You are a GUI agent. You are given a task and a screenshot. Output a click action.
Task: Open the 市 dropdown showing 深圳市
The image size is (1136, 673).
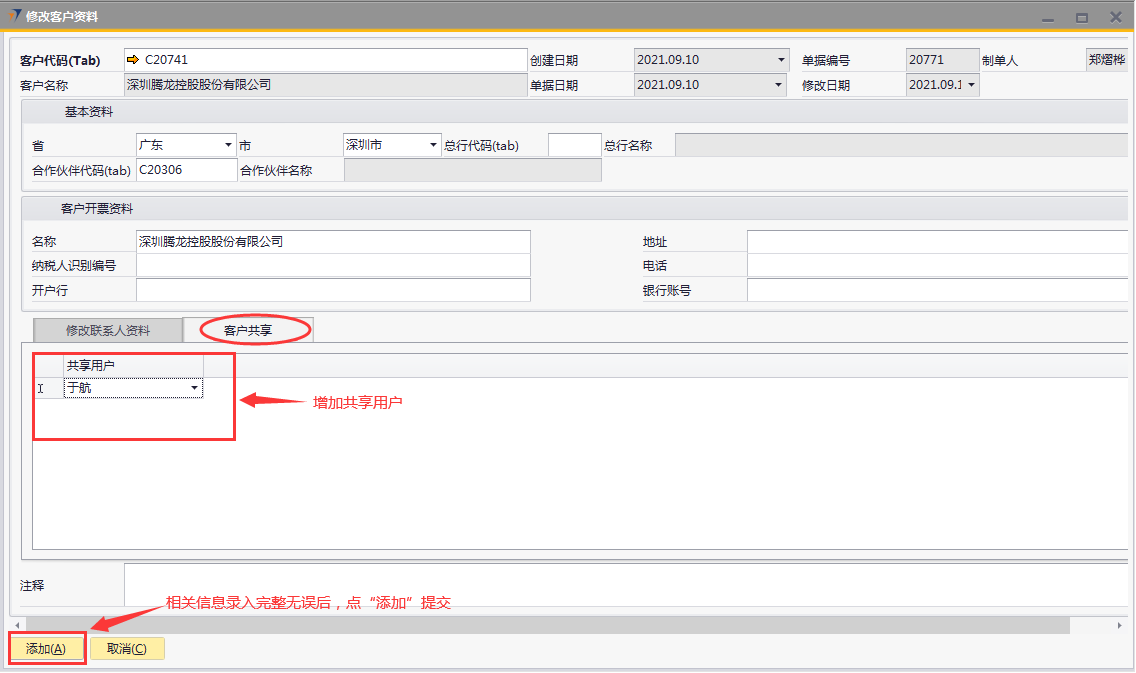coord(434,145)
